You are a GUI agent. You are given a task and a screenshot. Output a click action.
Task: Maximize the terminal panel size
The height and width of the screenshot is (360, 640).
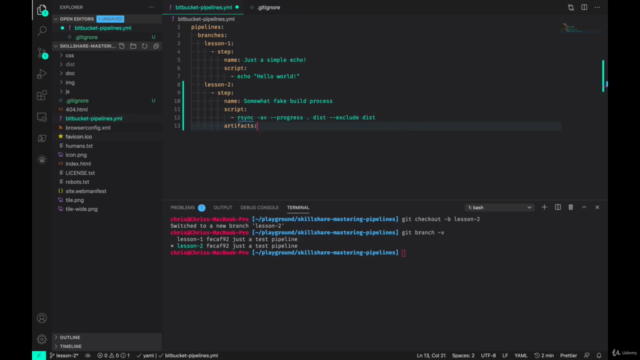tap(584, 207)
